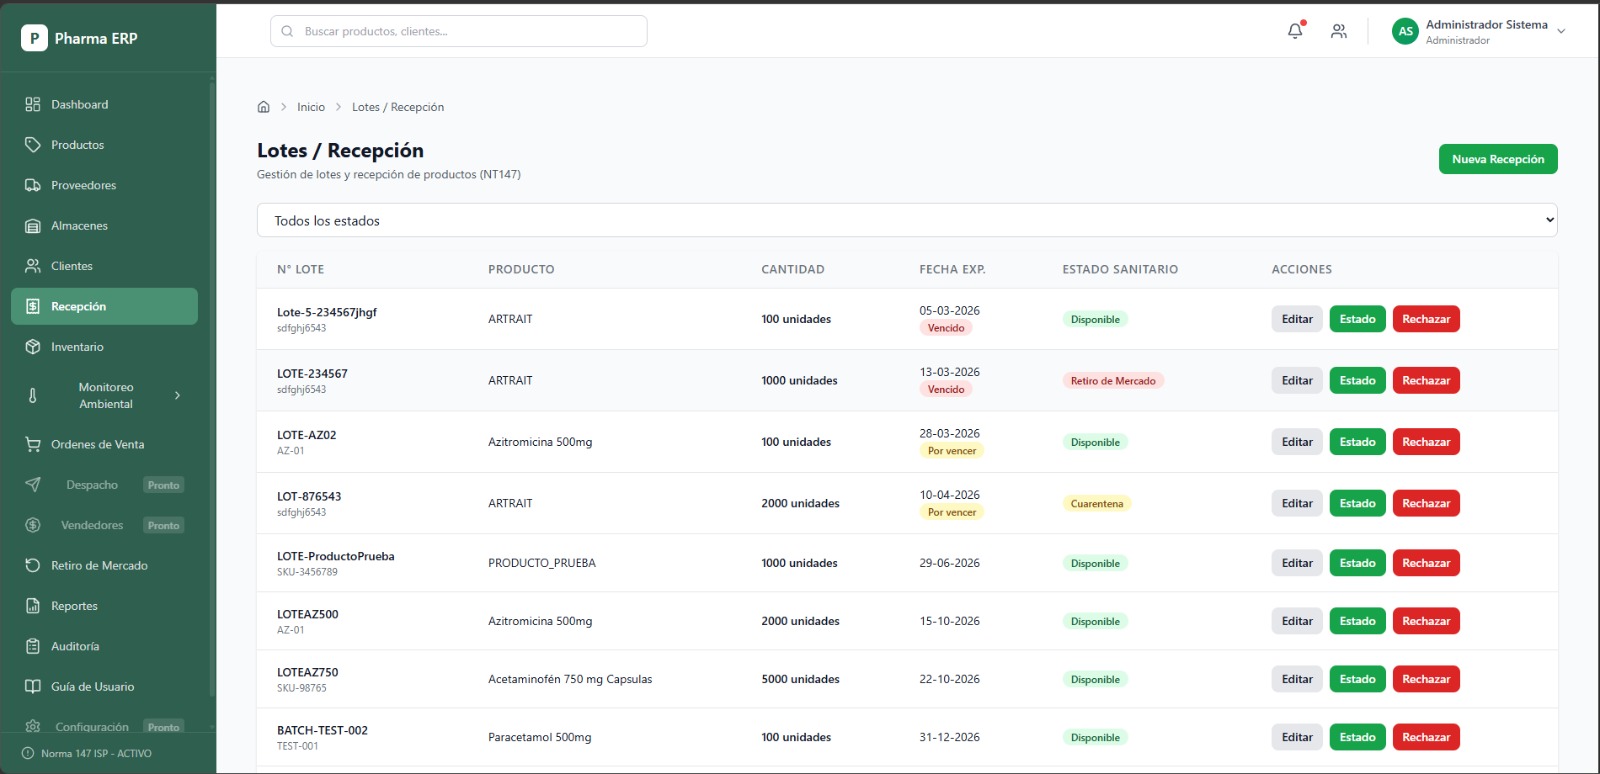
Task: Open the users icon in header
Action: pos(1339,31)
